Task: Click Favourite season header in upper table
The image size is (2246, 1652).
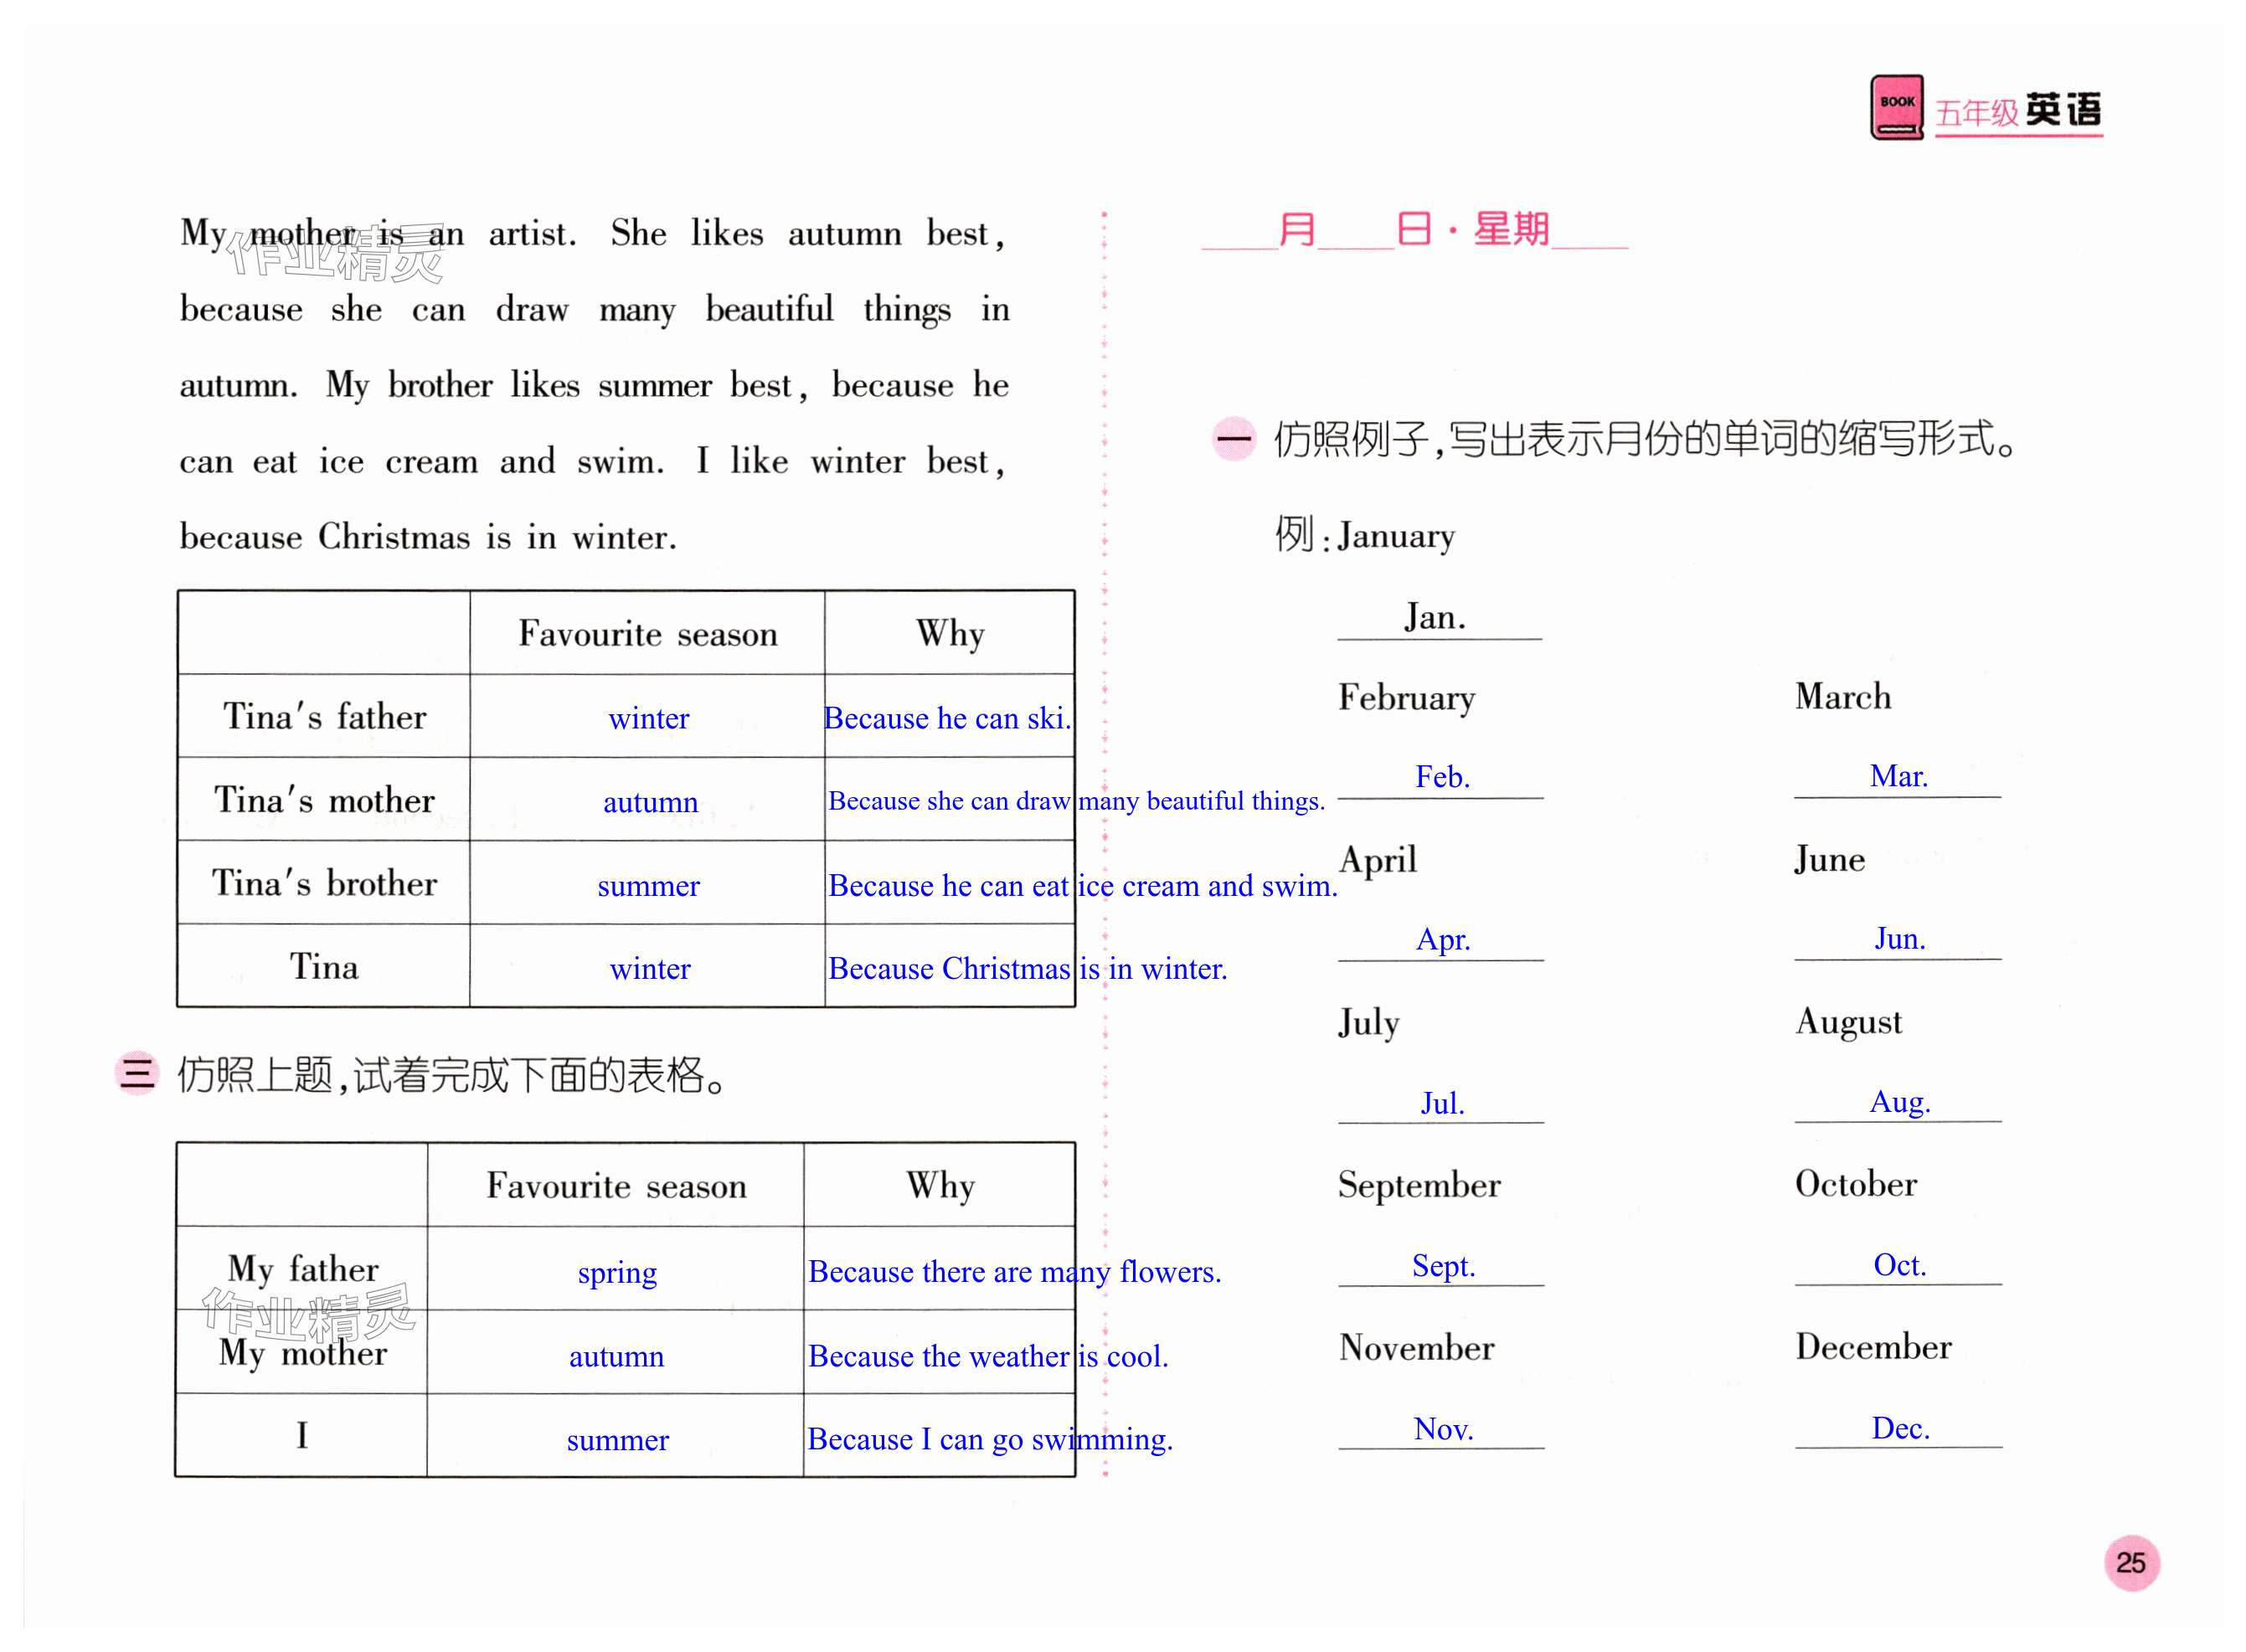Action: pyautogui.click(x=647, y=634)
